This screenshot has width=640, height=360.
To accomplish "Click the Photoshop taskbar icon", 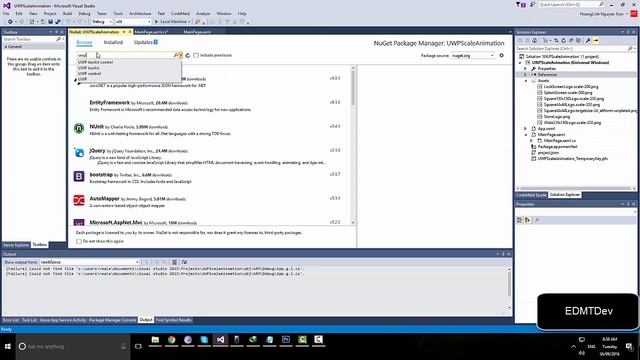I will click(286, 340).
